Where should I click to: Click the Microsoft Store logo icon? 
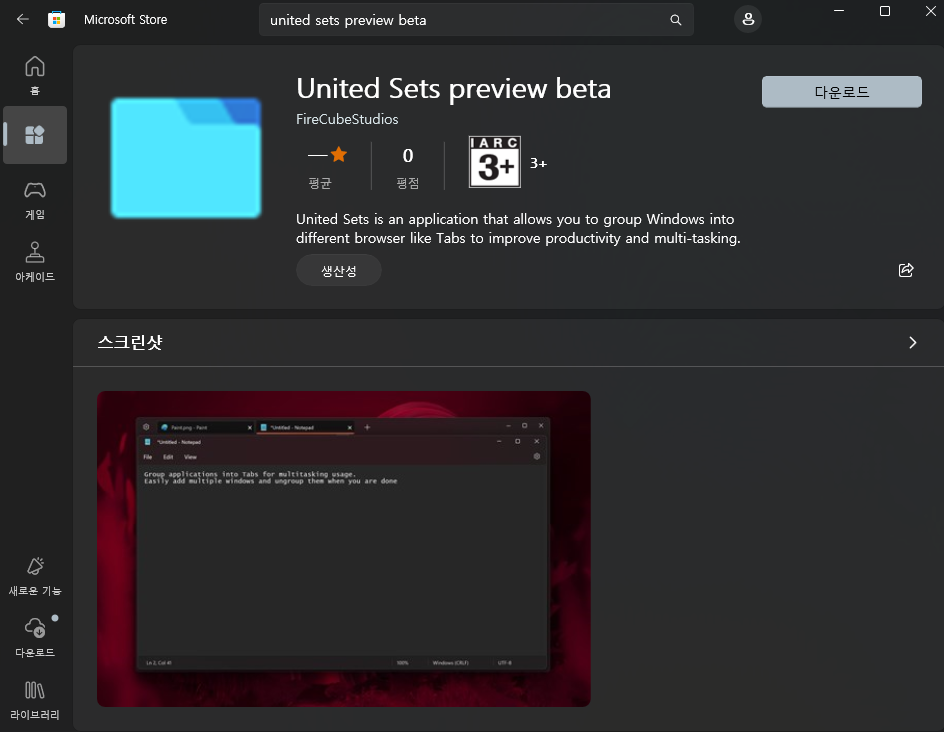tap(57, 20)
